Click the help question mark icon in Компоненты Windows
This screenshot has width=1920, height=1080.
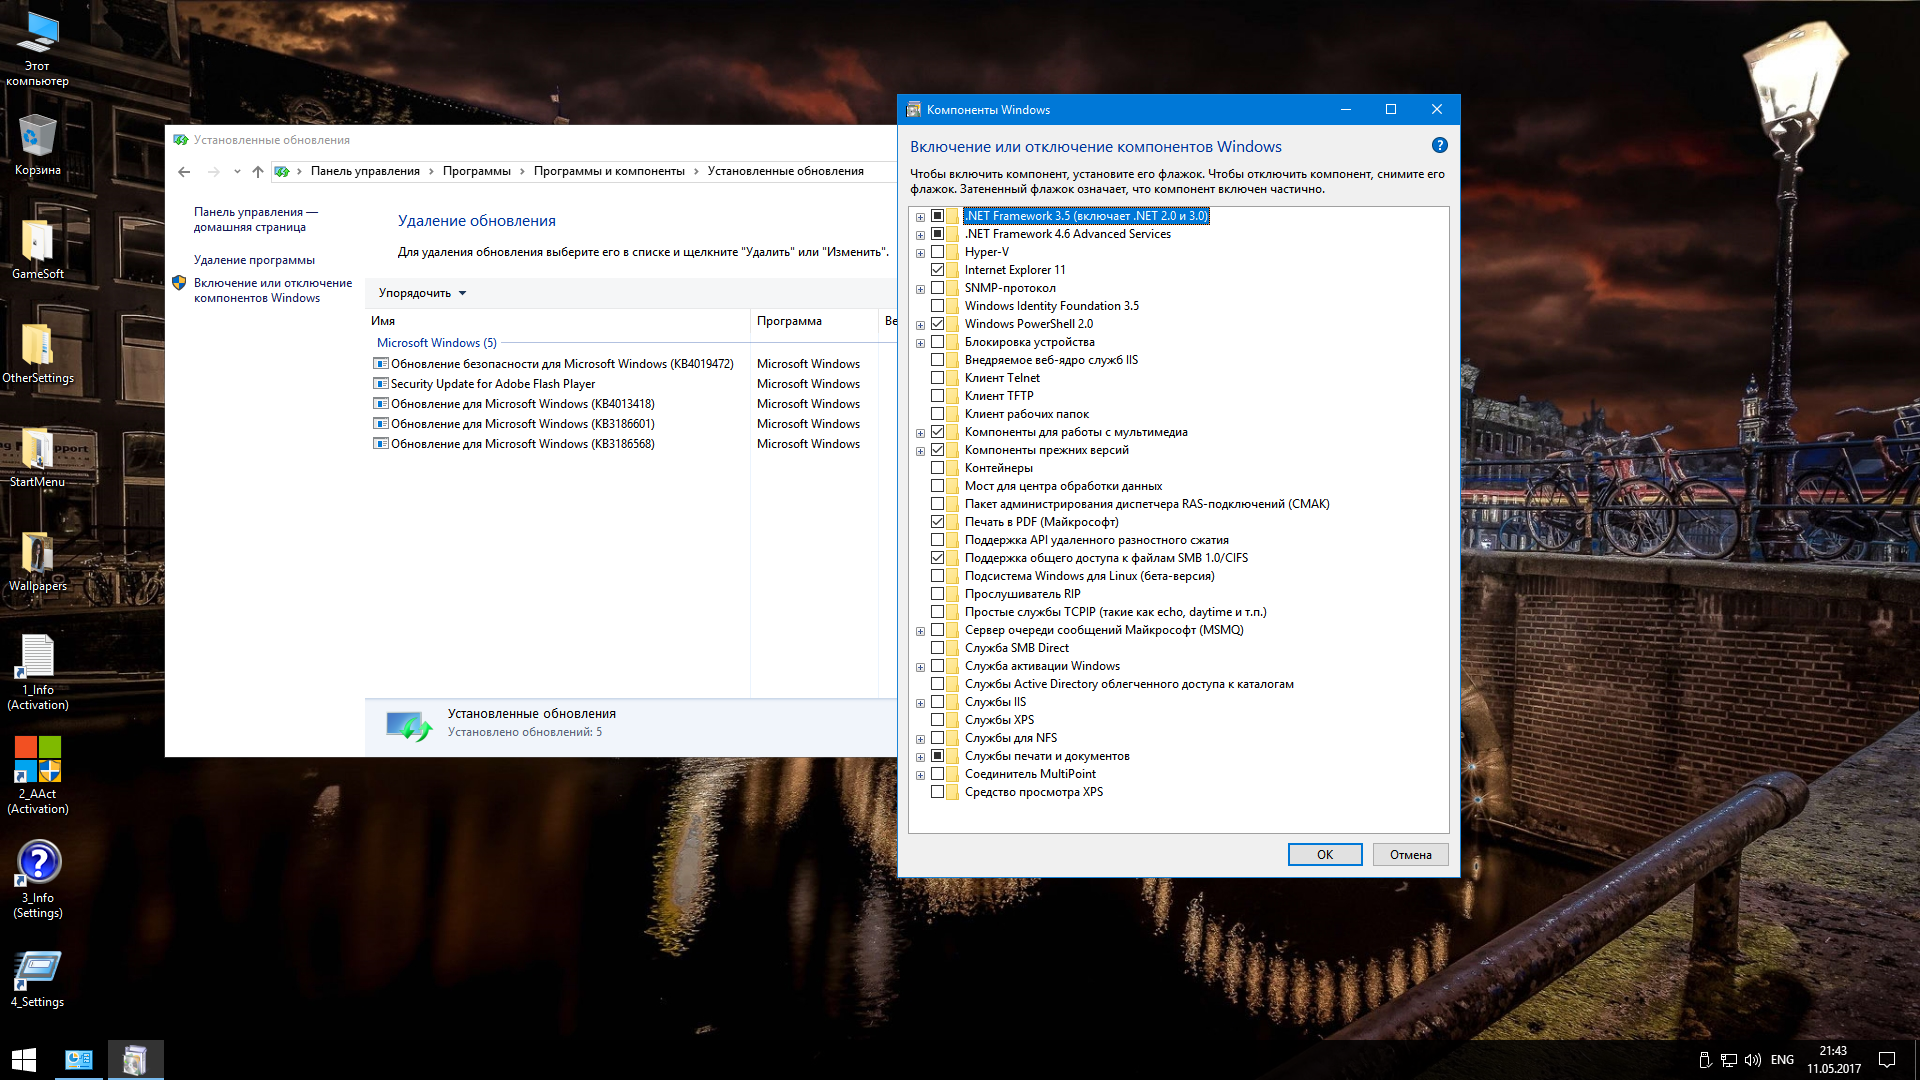1440,146
